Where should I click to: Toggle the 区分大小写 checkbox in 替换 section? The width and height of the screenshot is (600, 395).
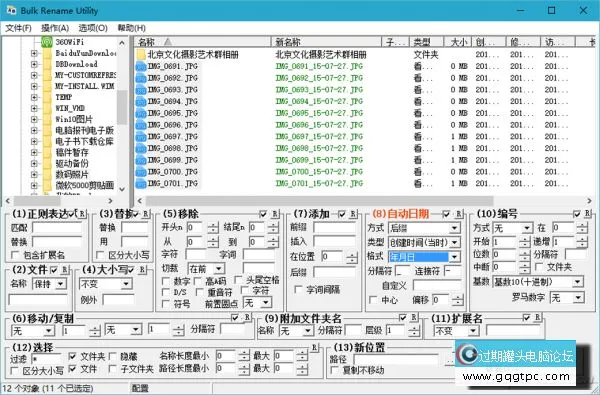[x=100, y=255]
